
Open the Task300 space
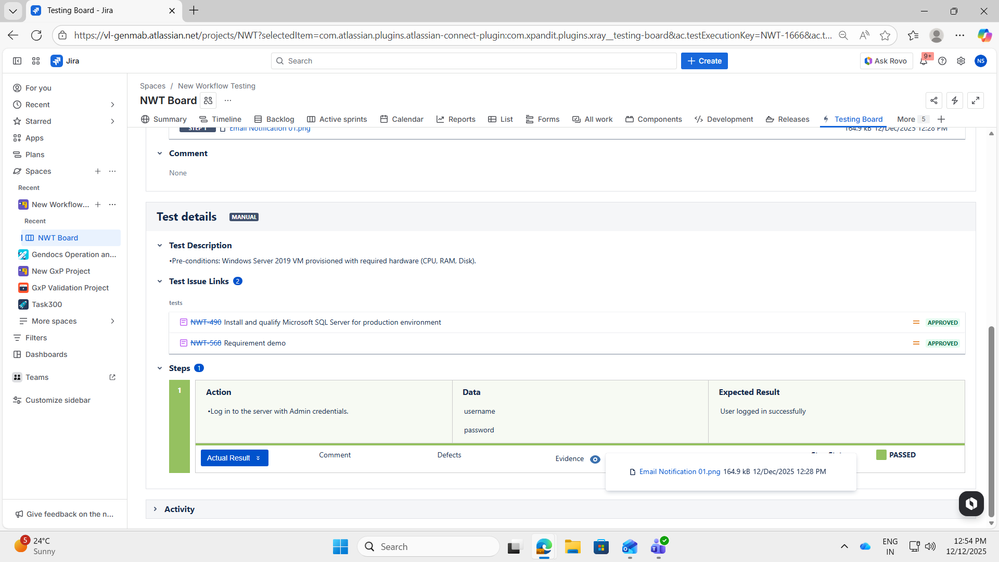pyautogui.click(x=40, y=305)
